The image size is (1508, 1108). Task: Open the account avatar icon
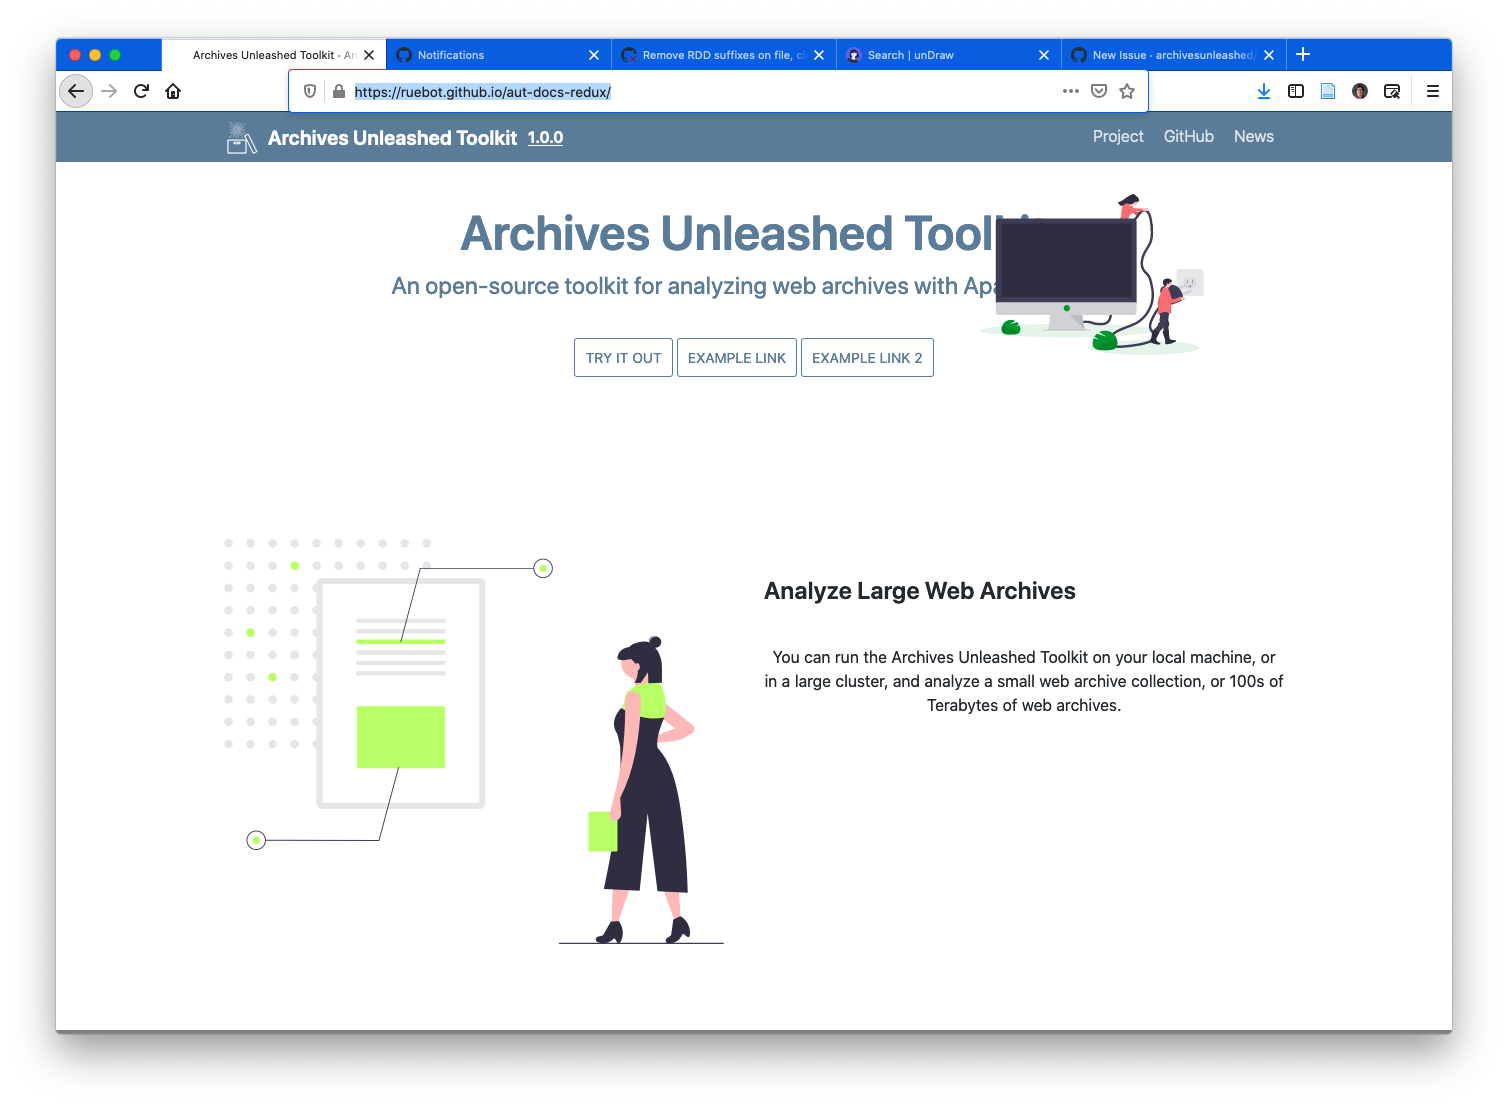tap(1360, 91)
